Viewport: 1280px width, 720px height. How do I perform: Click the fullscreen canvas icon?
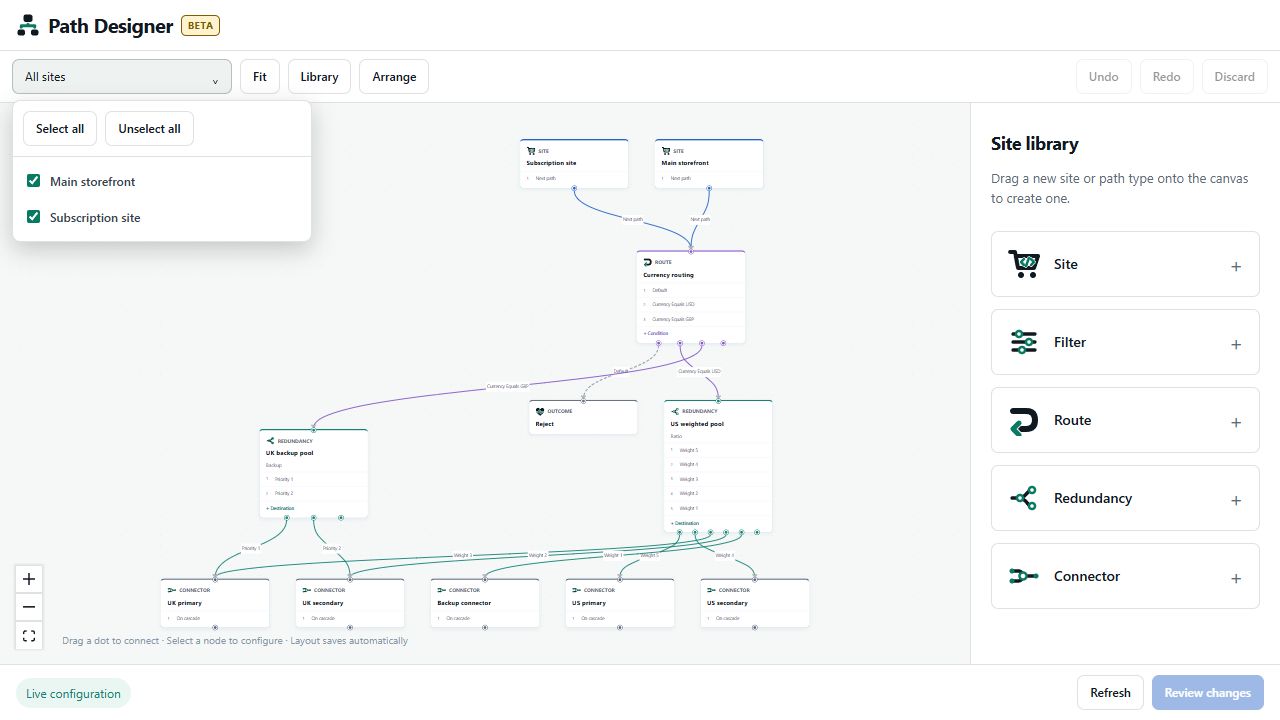pos(29,635)
